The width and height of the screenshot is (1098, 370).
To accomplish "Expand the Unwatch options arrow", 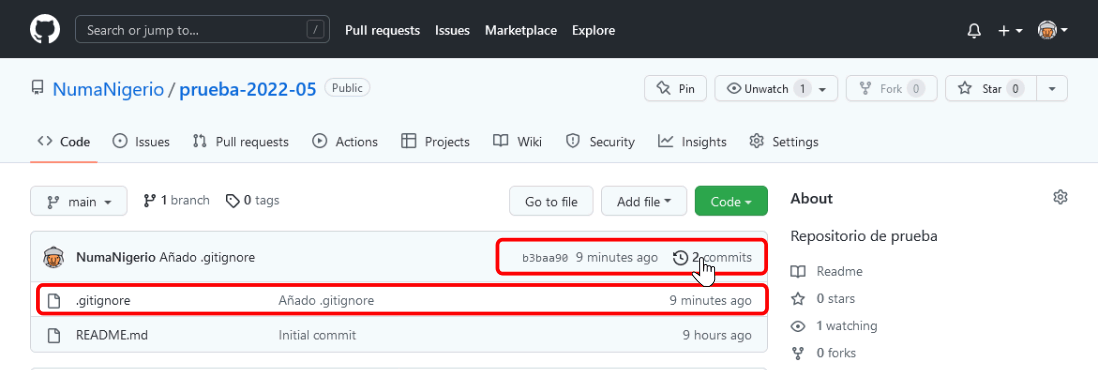I will (823, 89).
